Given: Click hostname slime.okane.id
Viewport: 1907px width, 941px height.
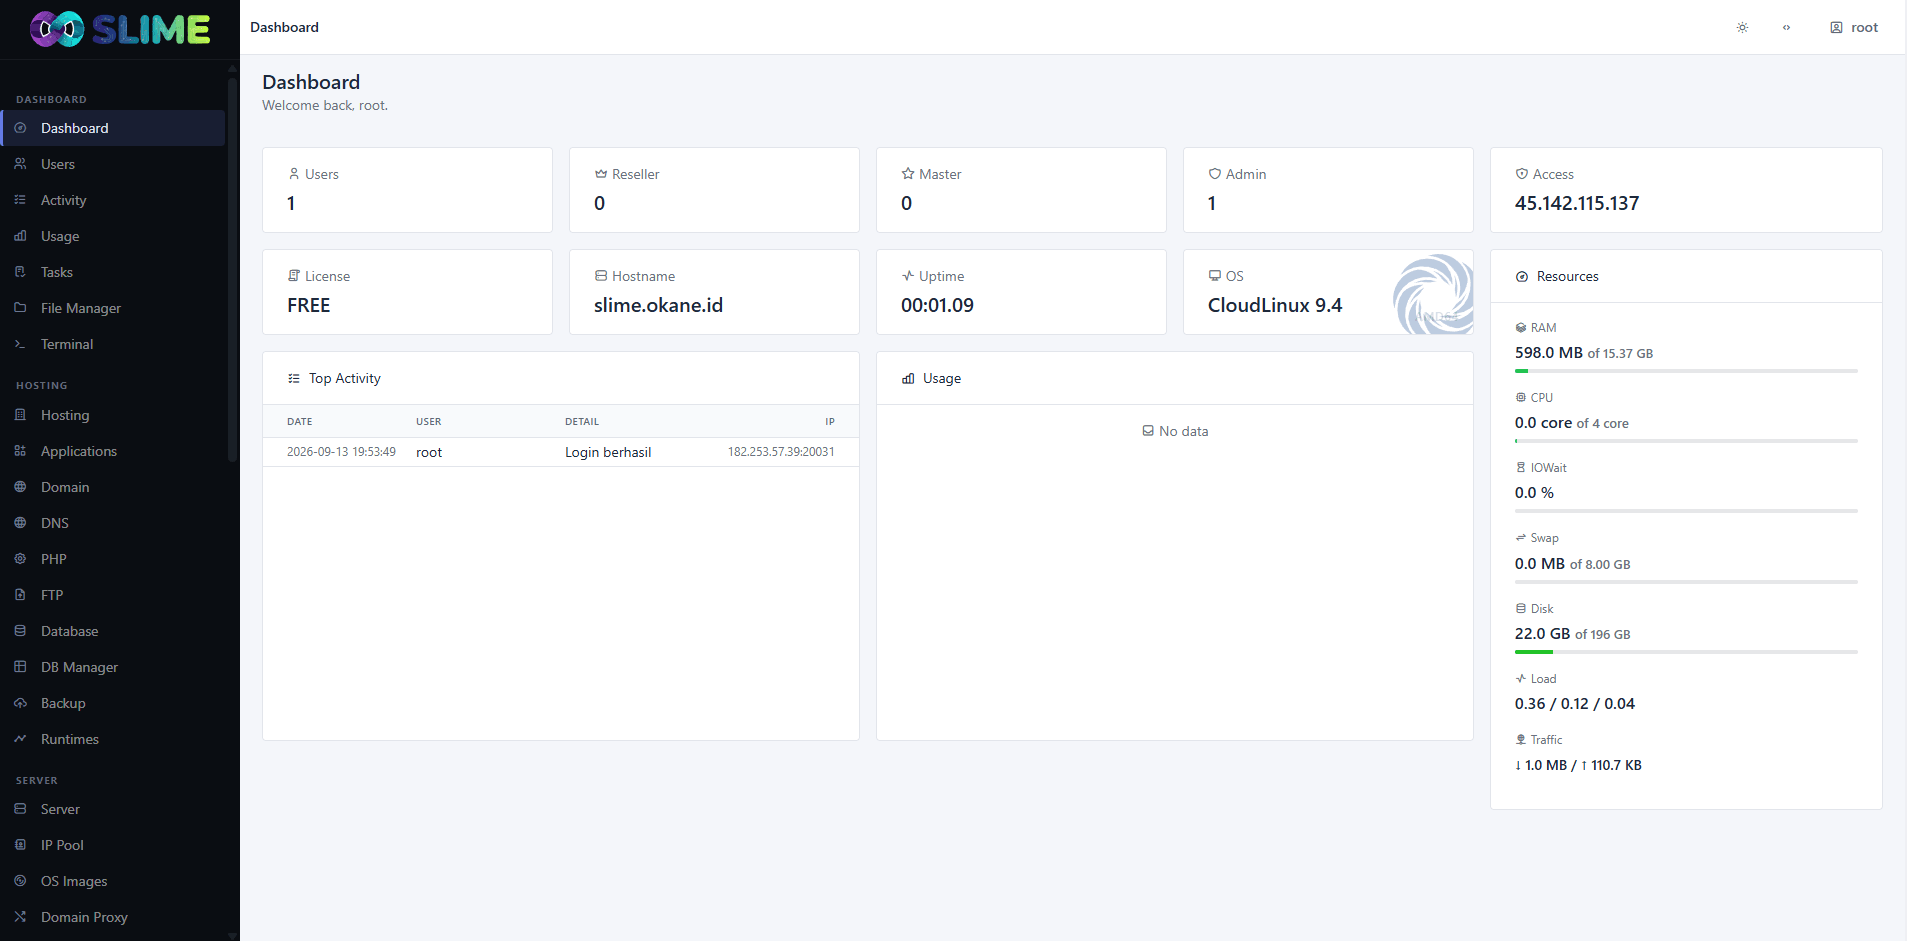Looking at the screenshot, I should tap(658, 305).
